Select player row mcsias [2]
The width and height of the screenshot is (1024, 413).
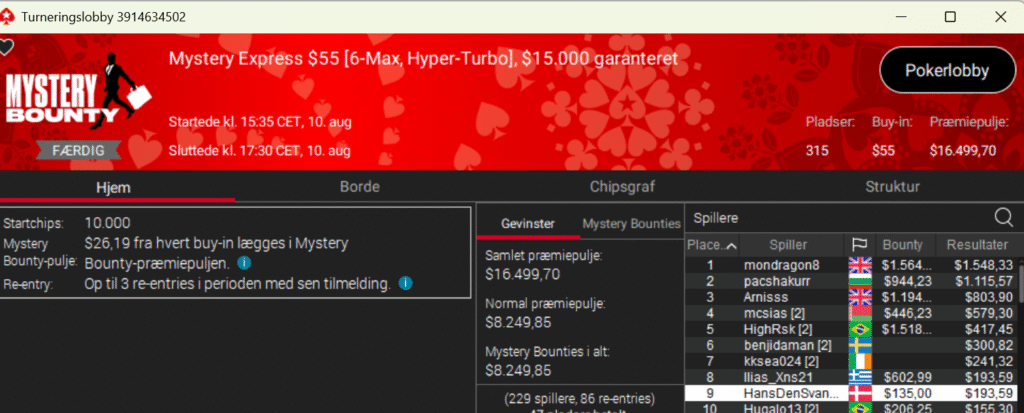(851, 313)
